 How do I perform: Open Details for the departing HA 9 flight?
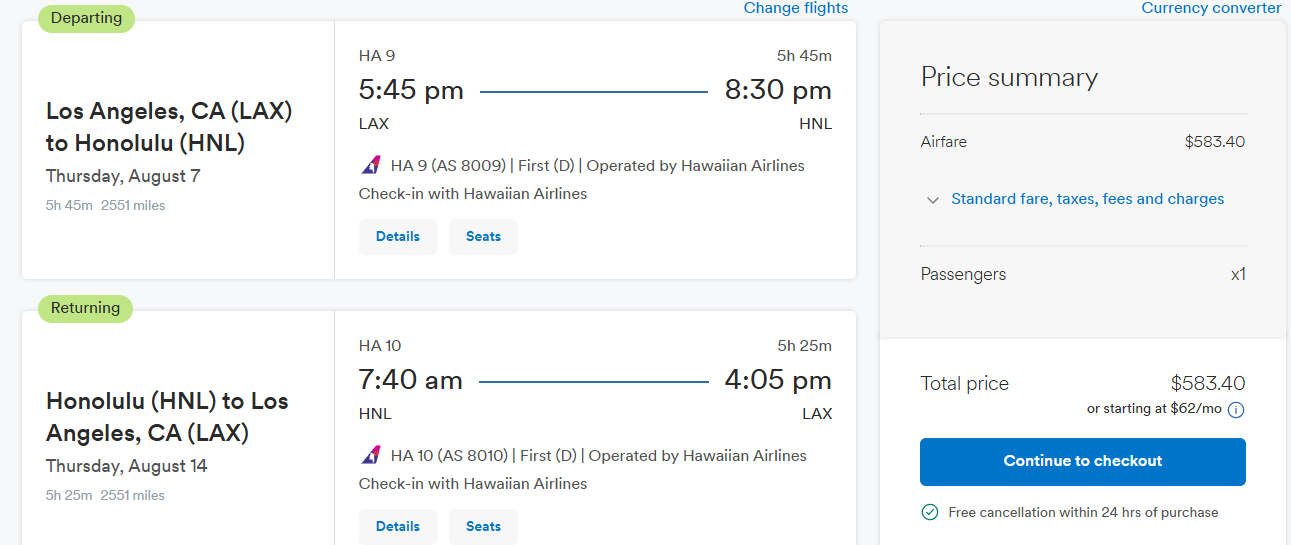pos(398,237)
